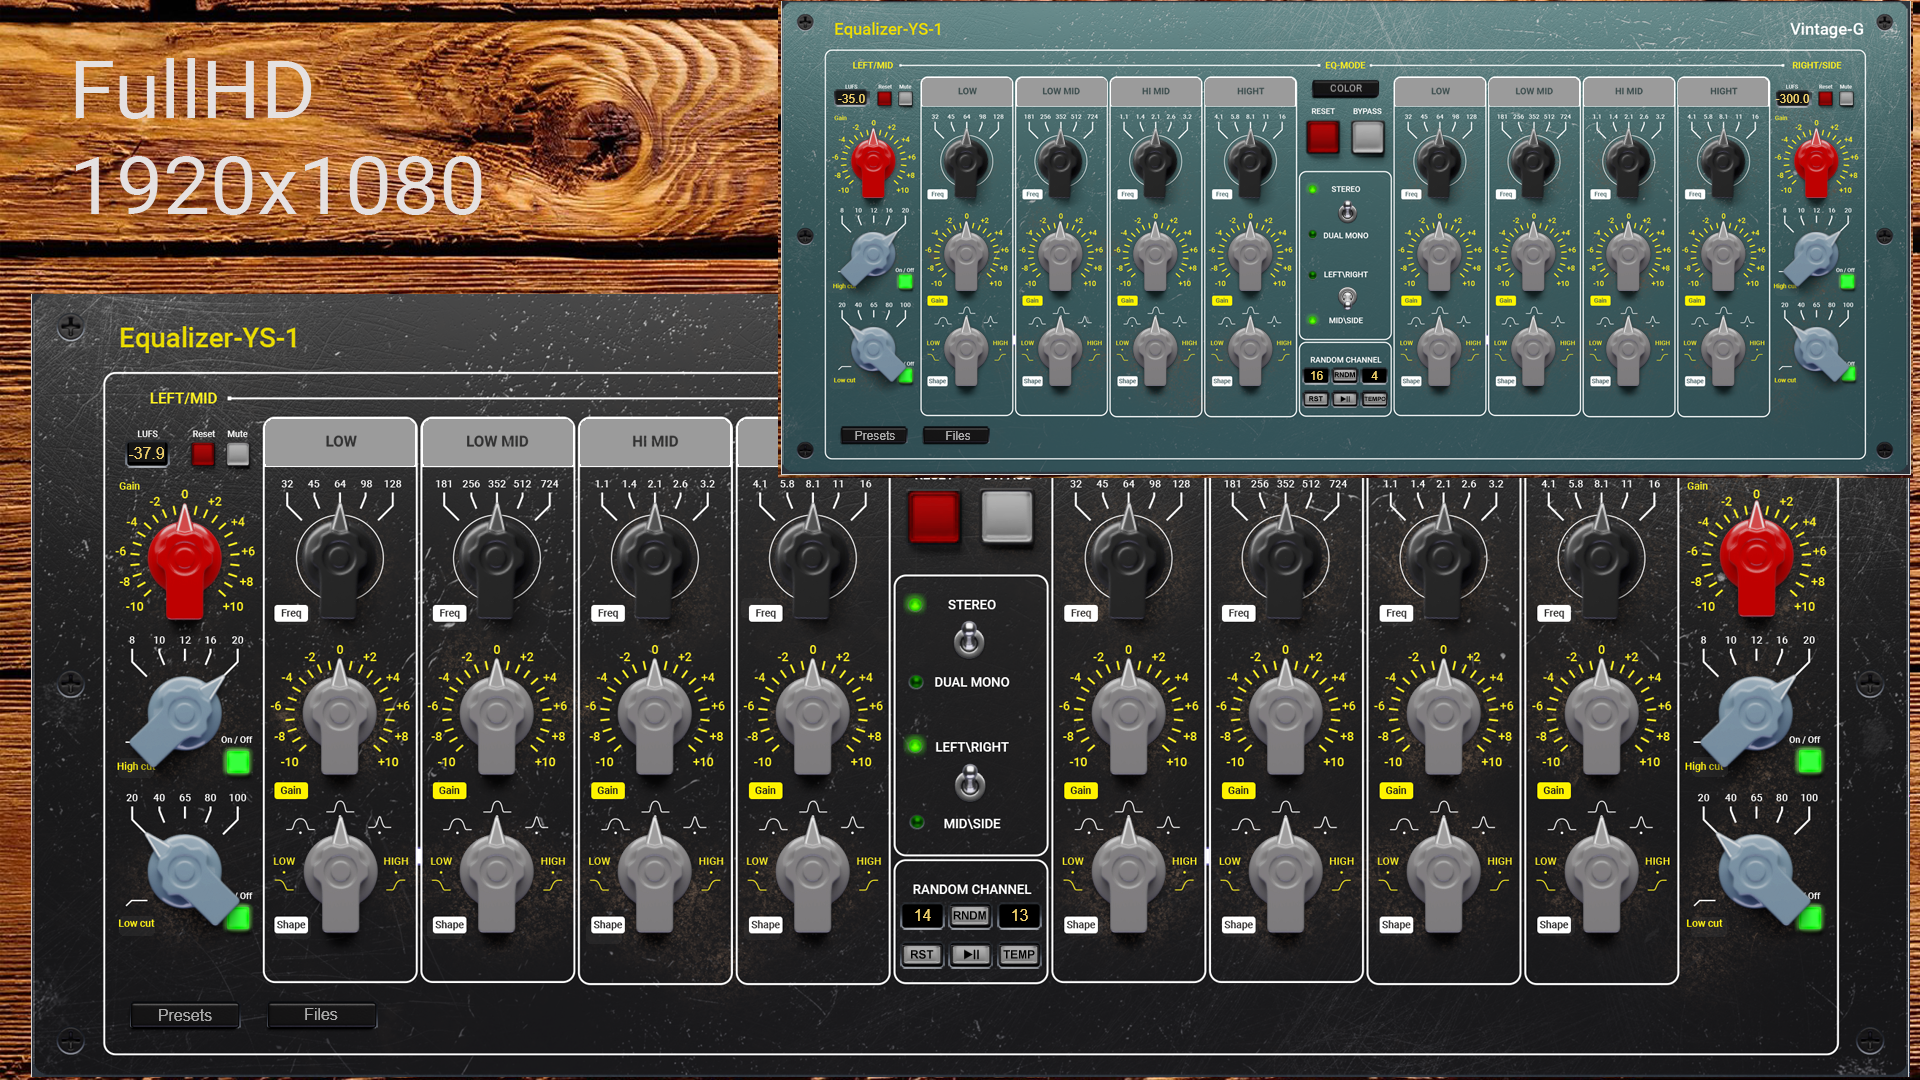Click COLOR button in teal EQ-MODE section
Screen dimensions: 1920x1080
tap(1346, 89)
